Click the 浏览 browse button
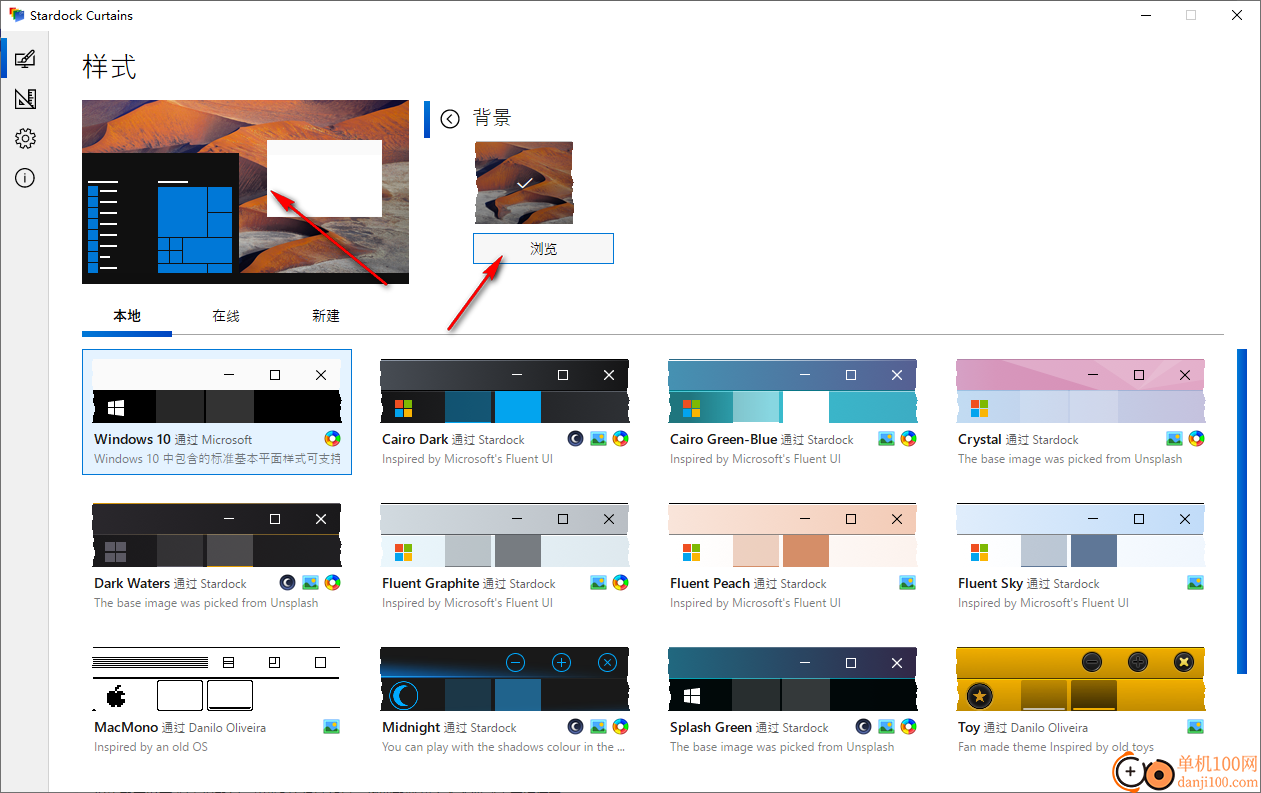 tap(543, 249)
